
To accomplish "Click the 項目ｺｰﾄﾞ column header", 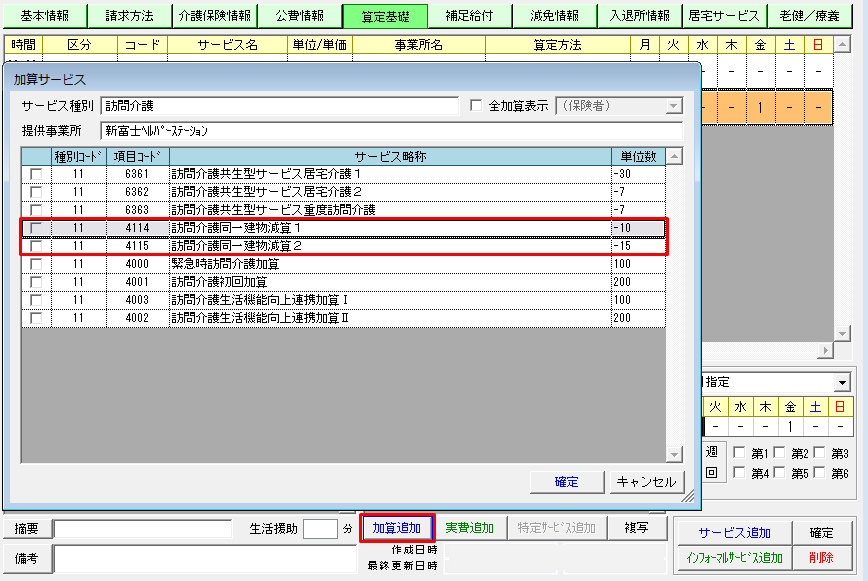I will (137, 157).
